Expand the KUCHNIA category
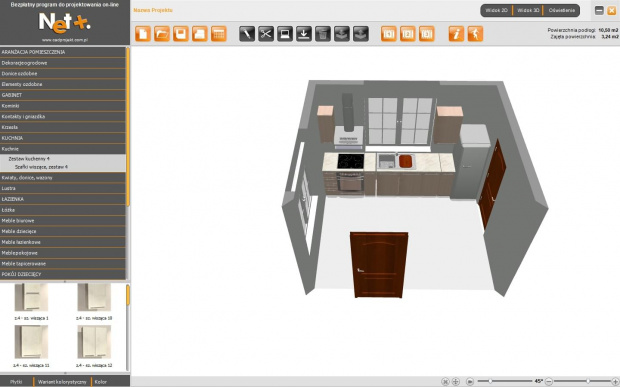 point(63,138)
